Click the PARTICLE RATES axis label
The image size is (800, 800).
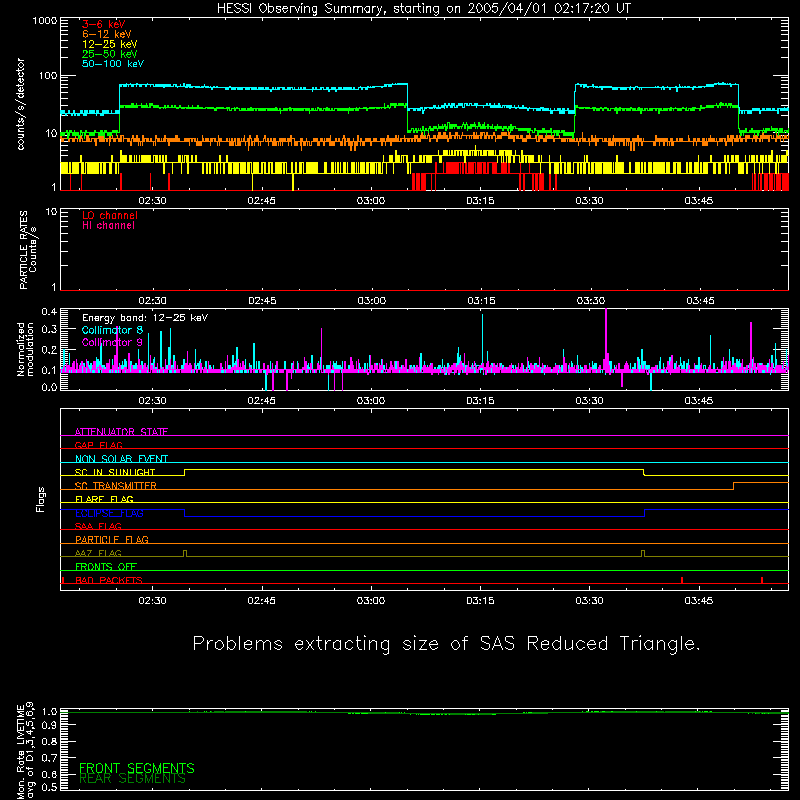pyautogui.click(x=28, y=250)
